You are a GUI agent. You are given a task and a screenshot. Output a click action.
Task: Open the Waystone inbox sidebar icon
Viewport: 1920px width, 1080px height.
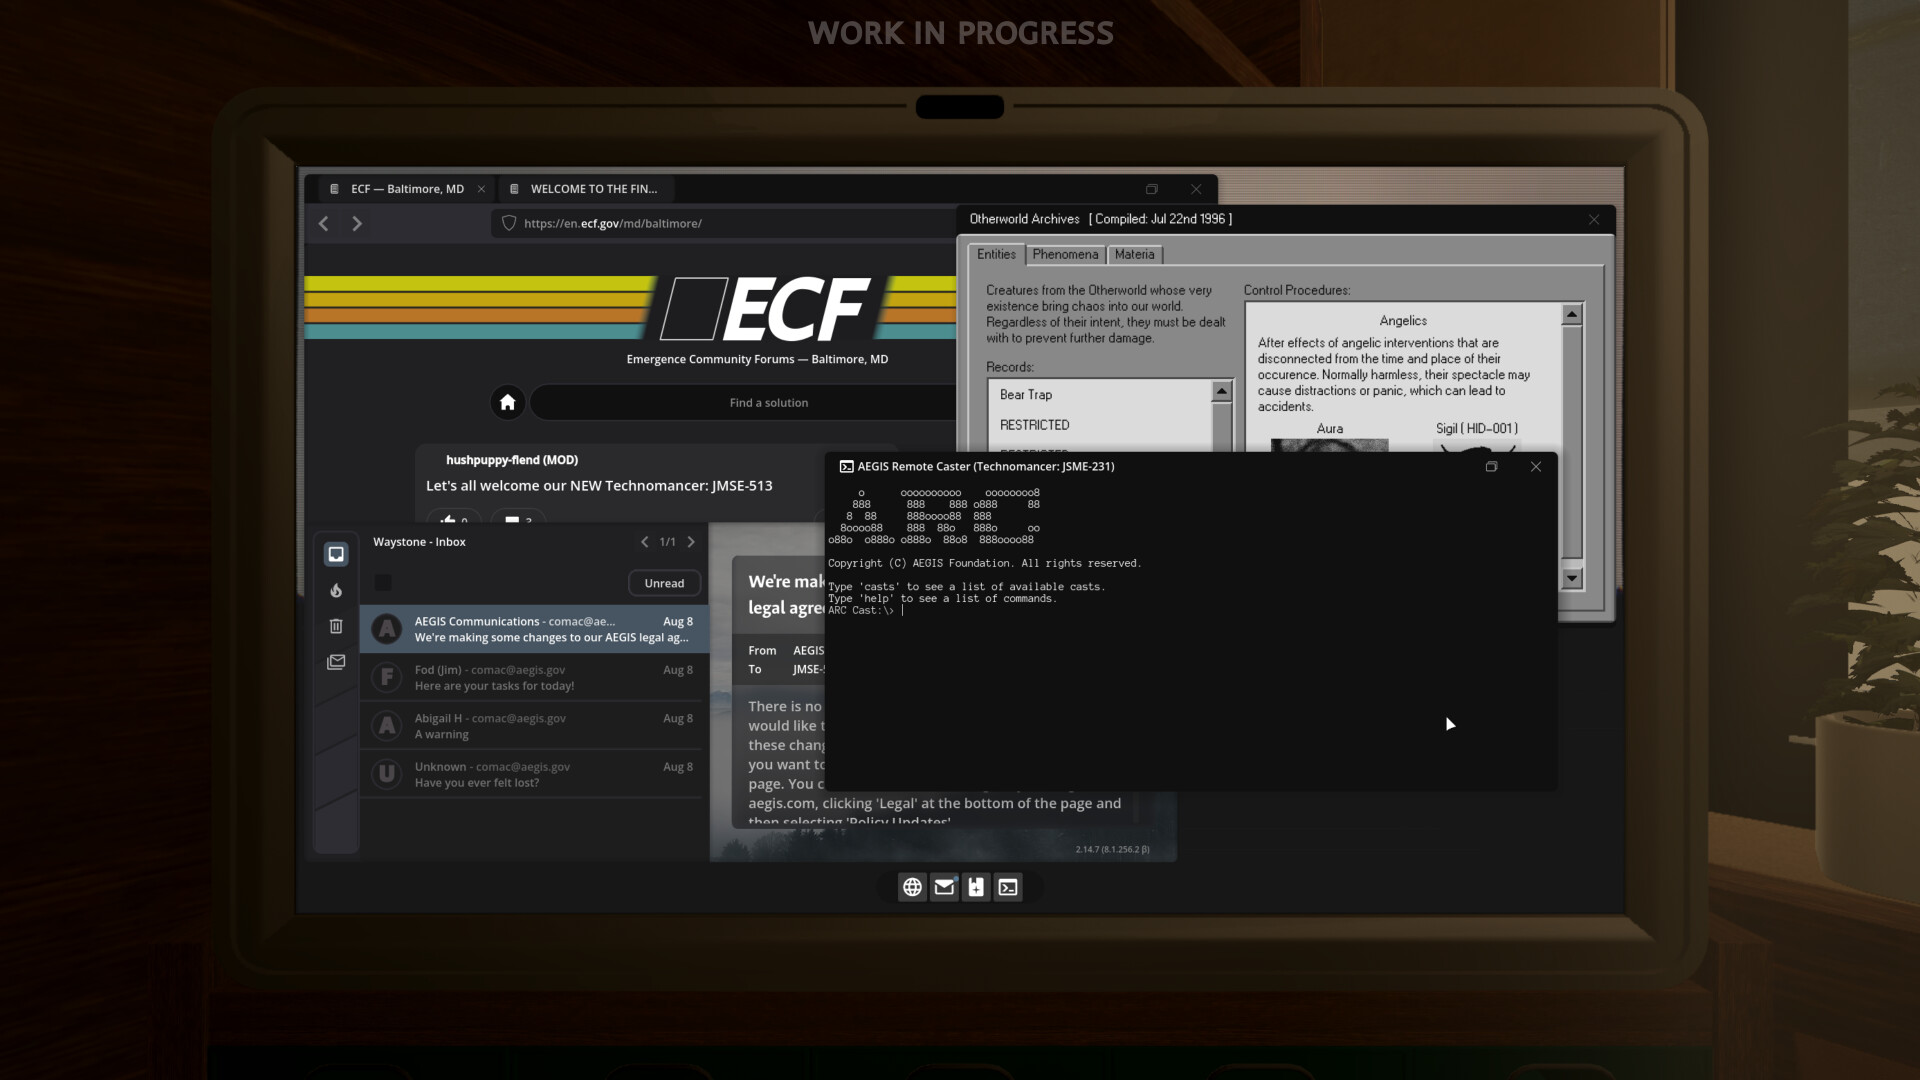click(x=336, y=554)
